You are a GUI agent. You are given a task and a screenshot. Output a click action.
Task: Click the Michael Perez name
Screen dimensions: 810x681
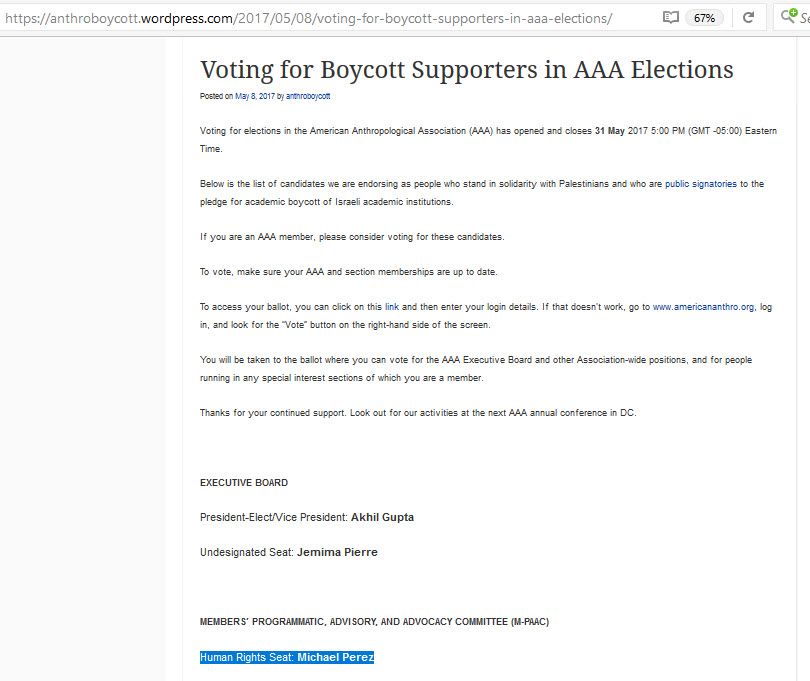(335, 657)
